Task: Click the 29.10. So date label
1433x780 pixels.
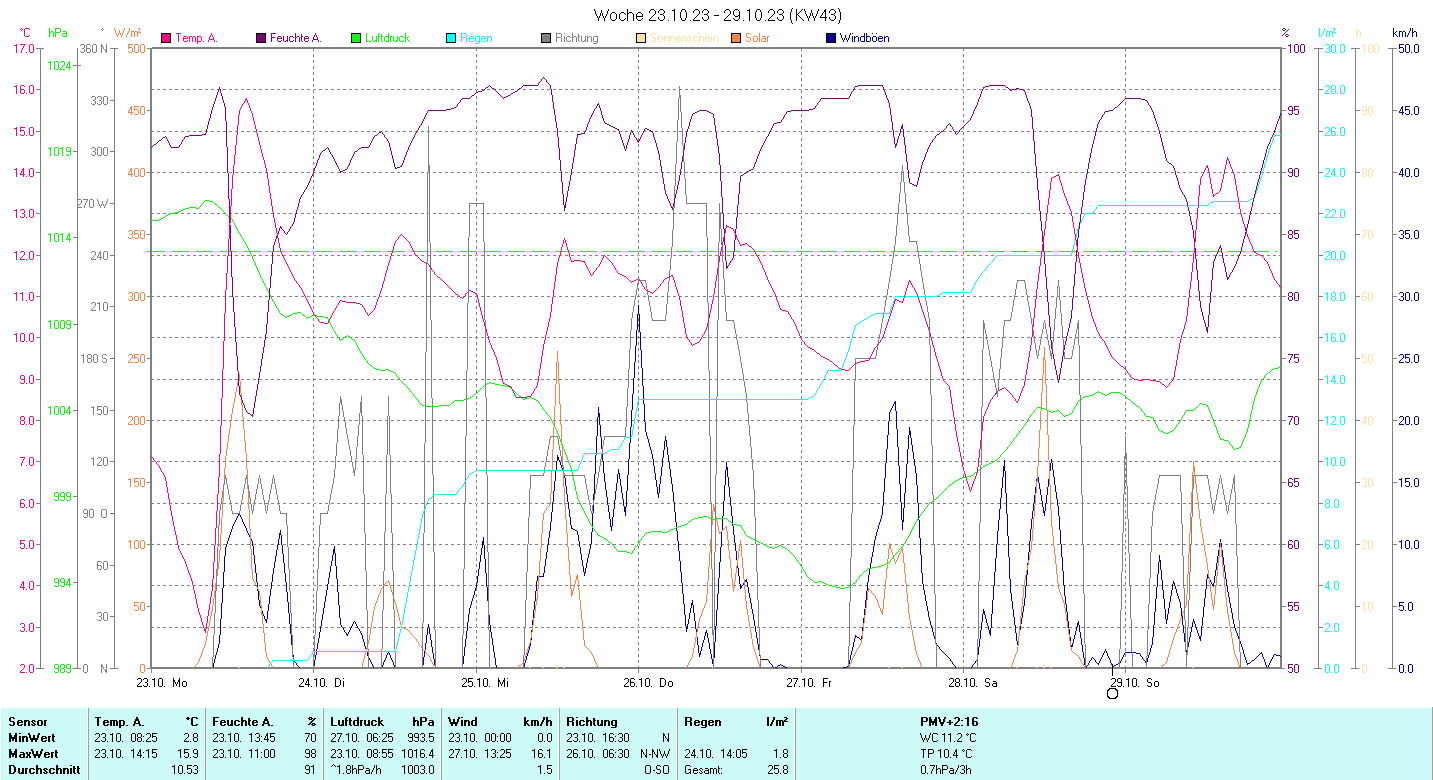Action: pyautogui.click(x=1134, y=683)
